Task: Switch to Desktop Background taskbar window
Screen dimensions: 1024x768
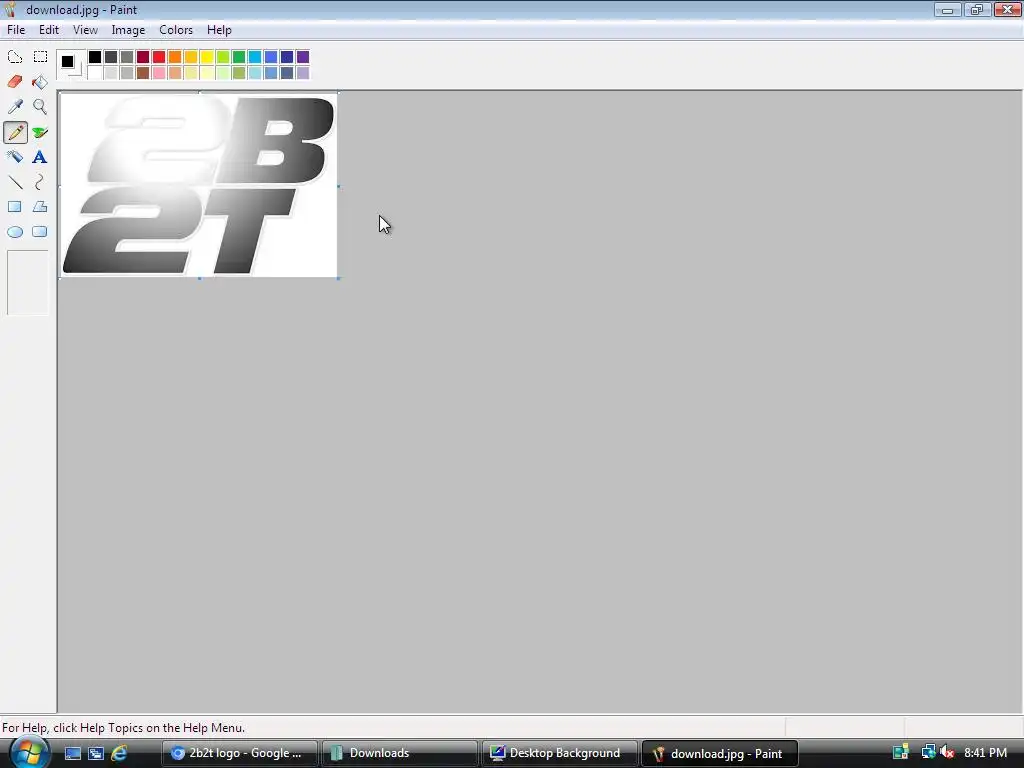Action: (559, 753)
